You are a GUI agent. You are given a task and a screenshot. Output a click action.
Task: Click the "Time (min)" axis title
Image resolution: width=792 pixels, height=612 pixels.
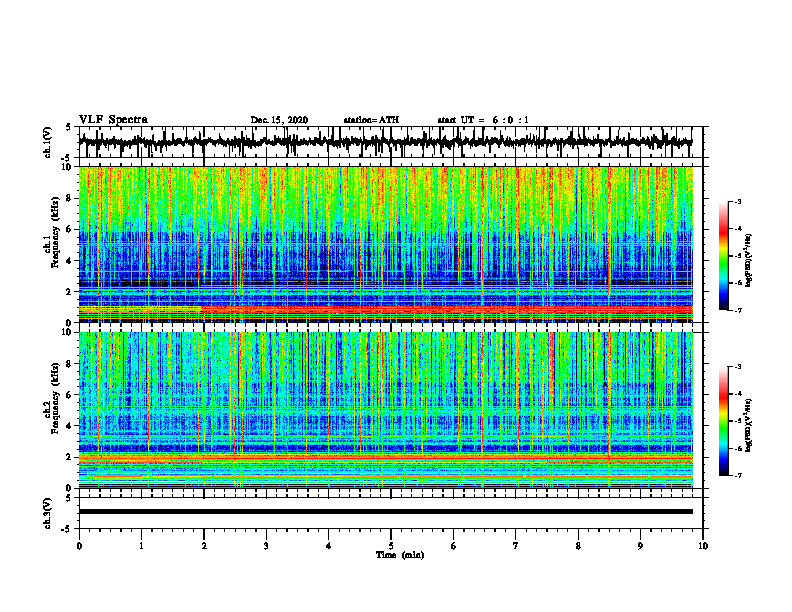[400, 555]
